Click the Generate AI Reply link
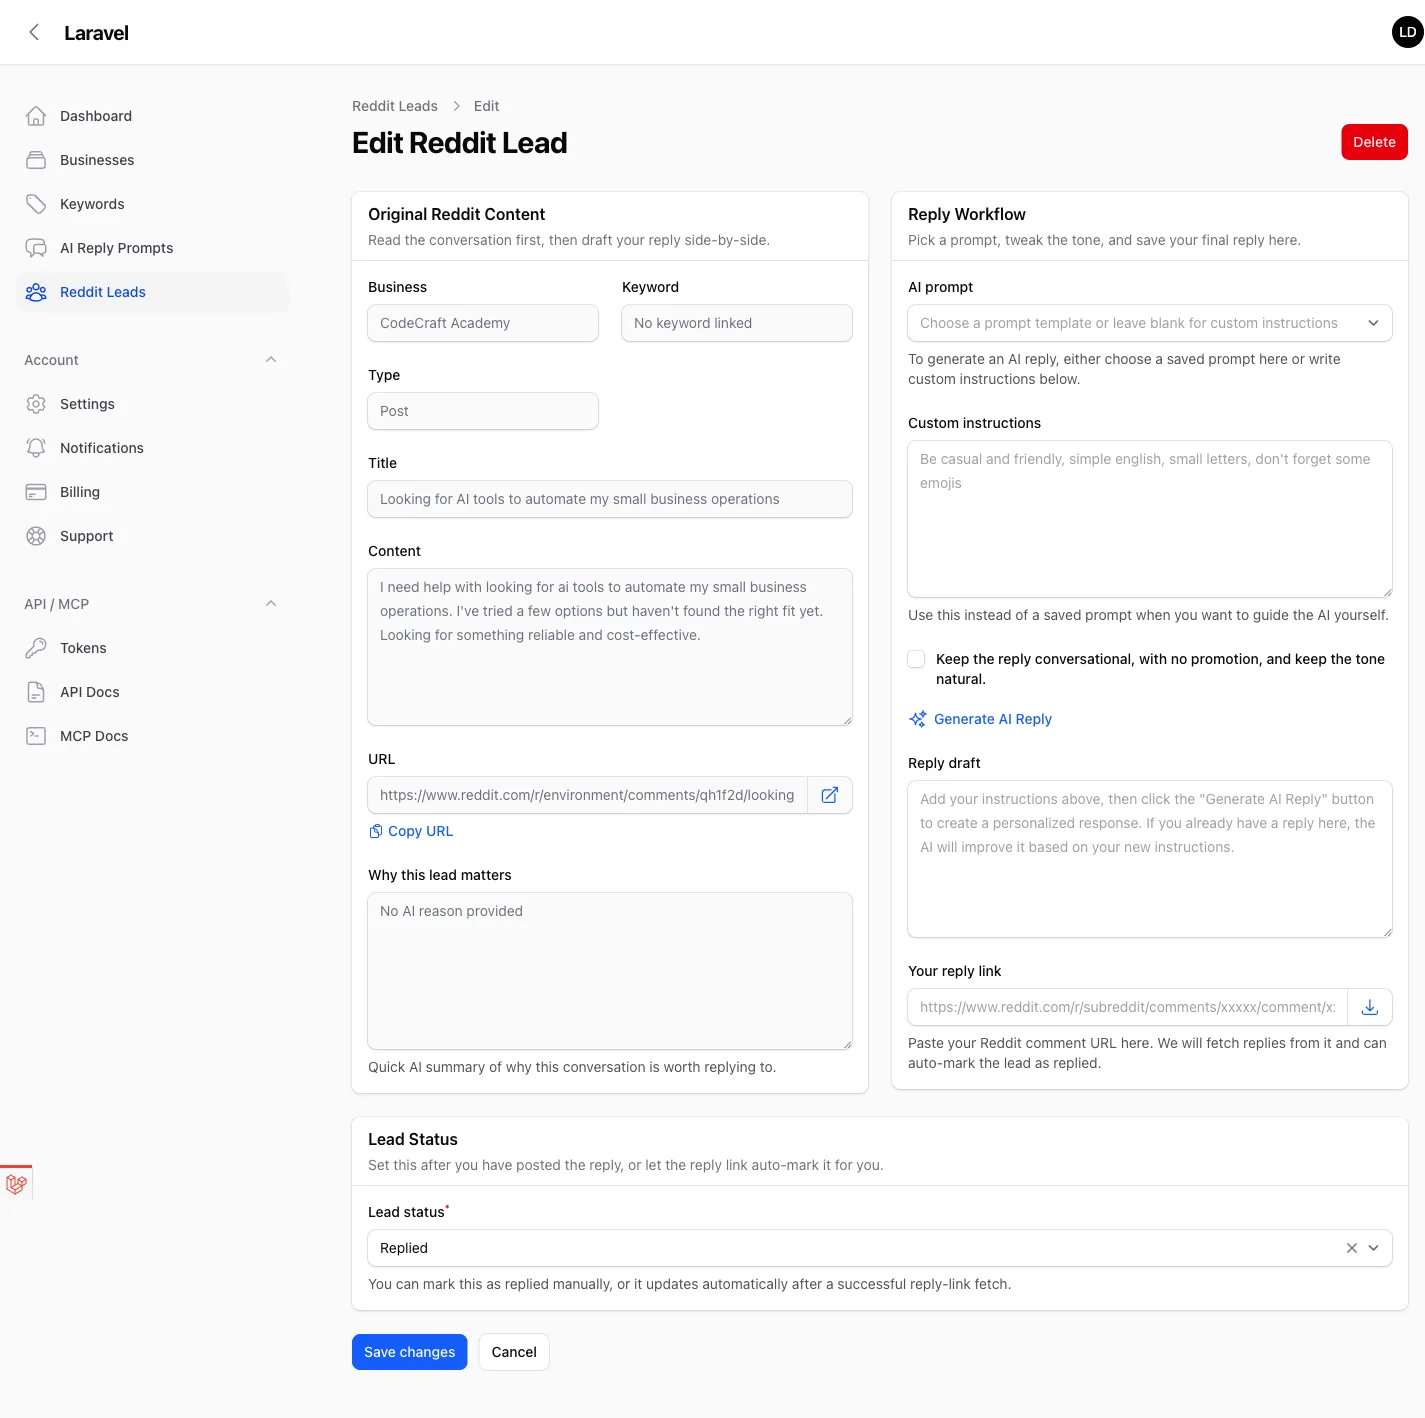The height and width of the screenshot is (1418, 1425). [x=992, y=718]
